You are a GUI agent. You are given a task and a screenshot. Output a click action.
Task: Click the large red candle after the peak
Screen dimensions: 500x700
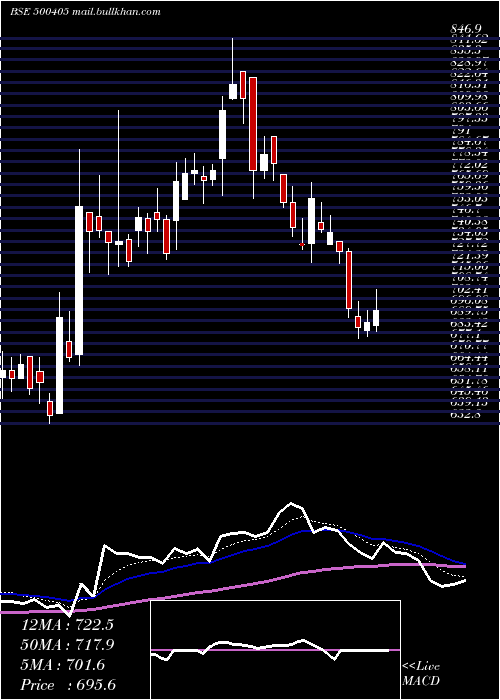click(x=253, y=124)
